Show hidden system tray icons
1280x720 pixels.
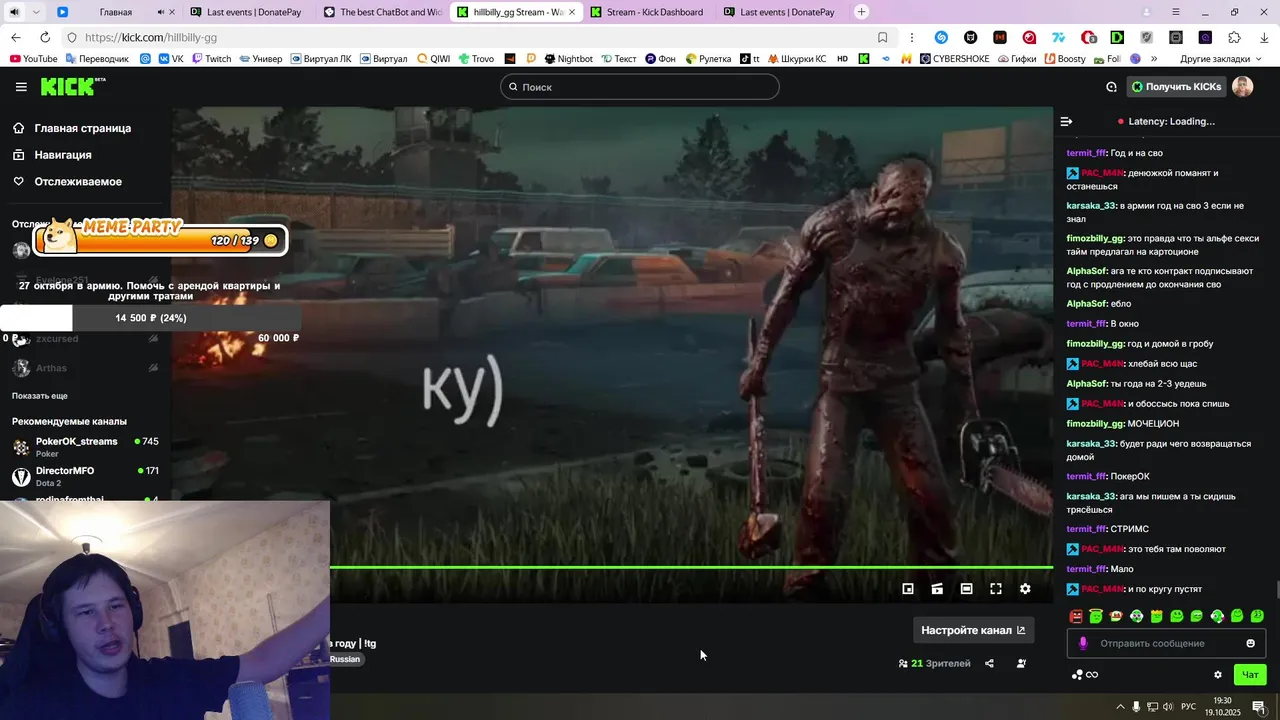pyautogui.click(x=1120, y=707)
